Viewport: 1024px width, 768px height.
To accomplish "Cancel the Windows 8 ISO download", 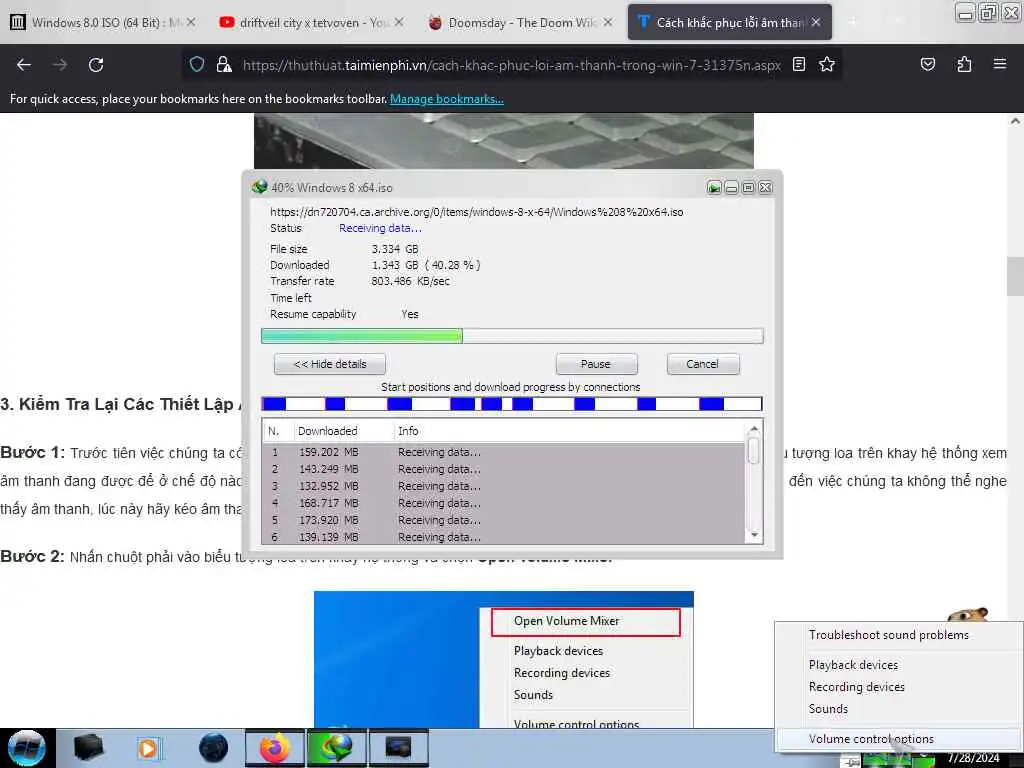I will pyautogui.click(x=703, y=364).
